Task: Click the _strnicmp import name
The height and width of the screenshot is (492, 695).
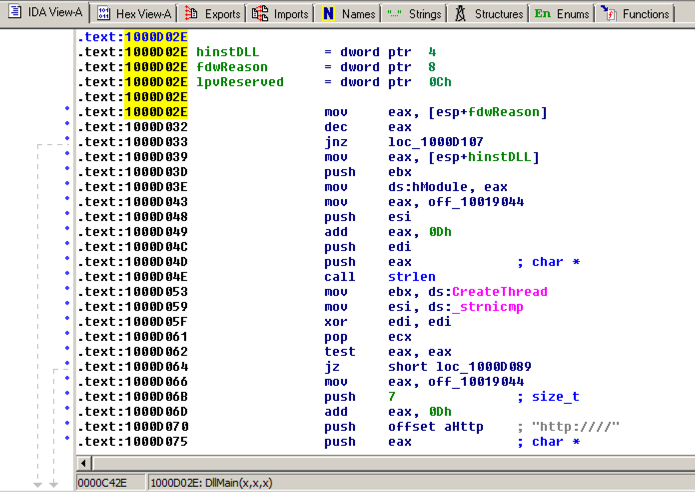Action: pyautogui.click(x=488, y=307)
